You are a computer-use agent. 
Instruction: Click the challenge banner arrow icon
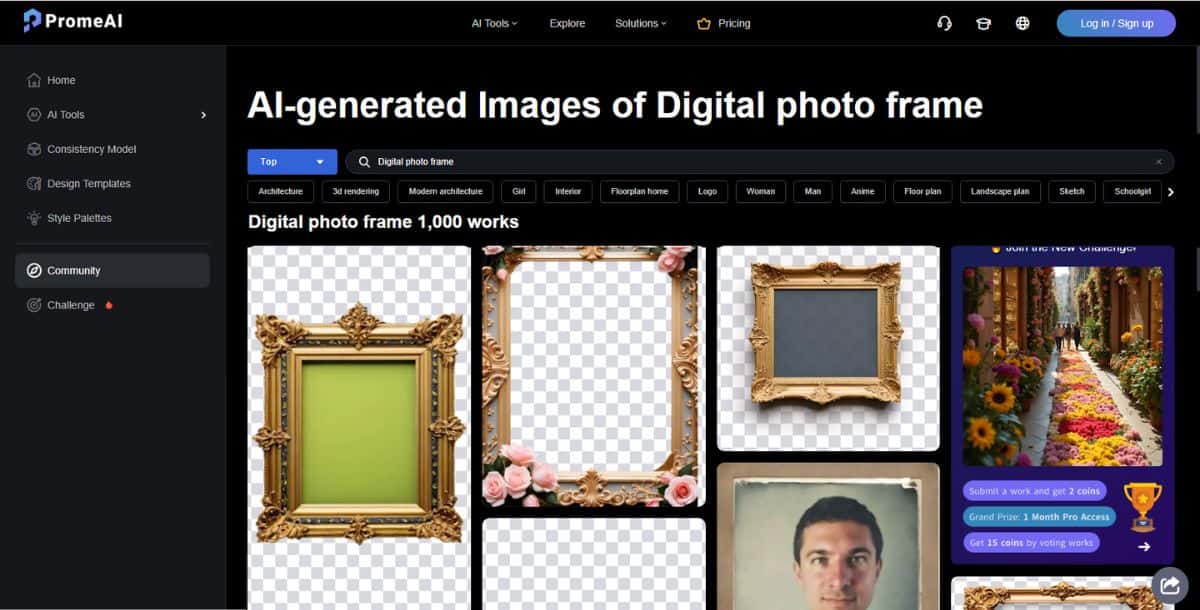1144,546
